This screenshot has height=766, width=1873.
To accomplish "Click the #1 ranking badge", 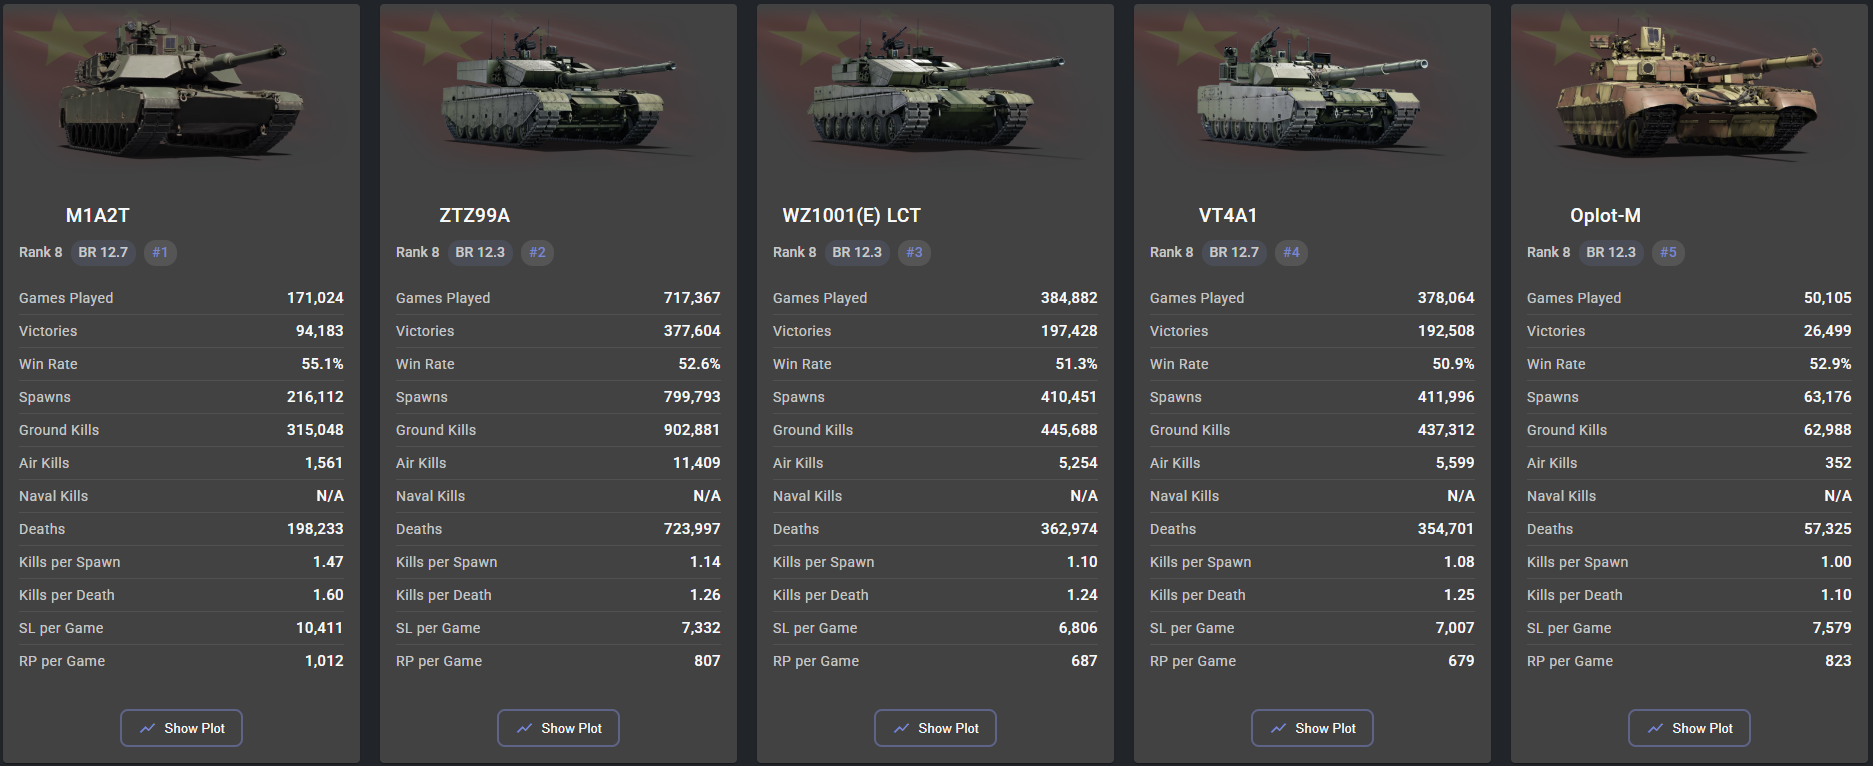I will pos(160,252).
